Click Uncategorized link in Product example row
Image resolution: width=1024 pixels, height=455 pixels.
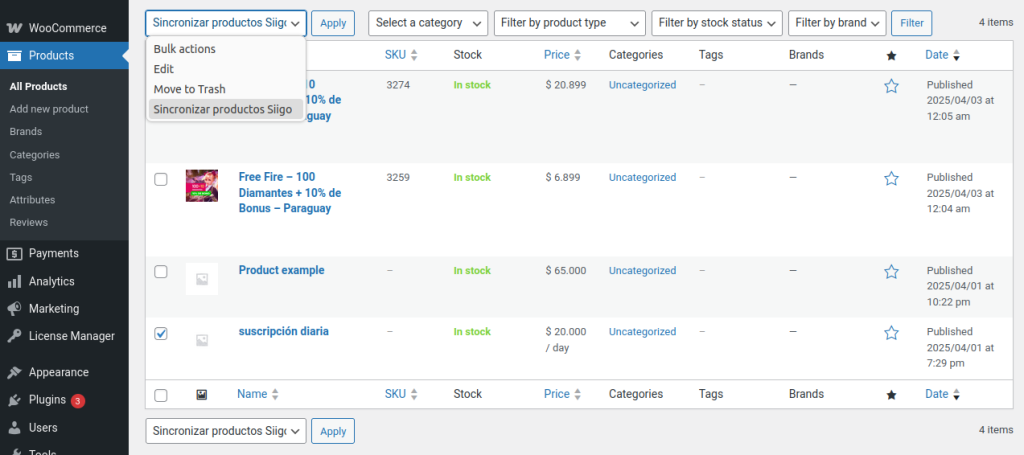point(643,270)
